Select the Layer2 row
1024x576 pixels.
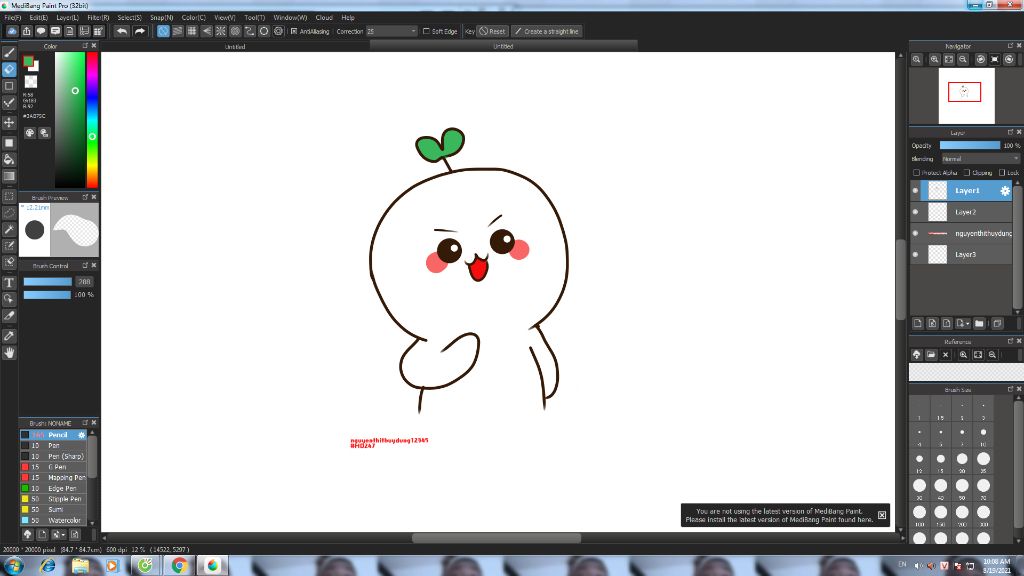tap(961, 212)
